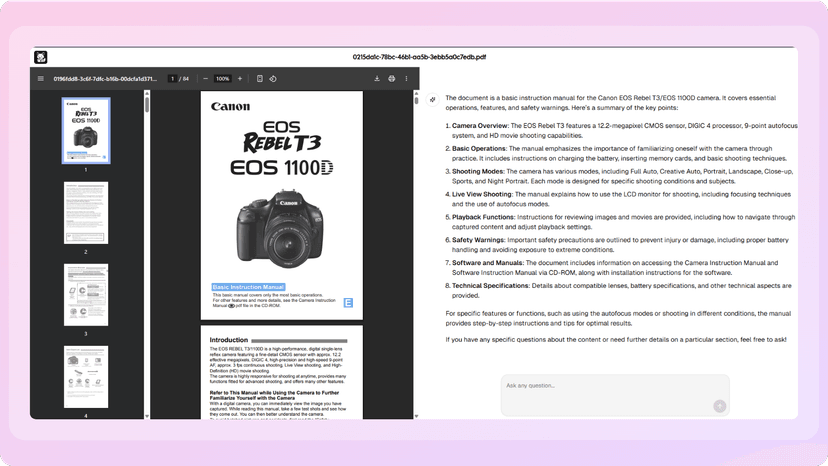
Task: Toggle the PDF sidebar hamburger menu
Action: [x=41, y=79]
